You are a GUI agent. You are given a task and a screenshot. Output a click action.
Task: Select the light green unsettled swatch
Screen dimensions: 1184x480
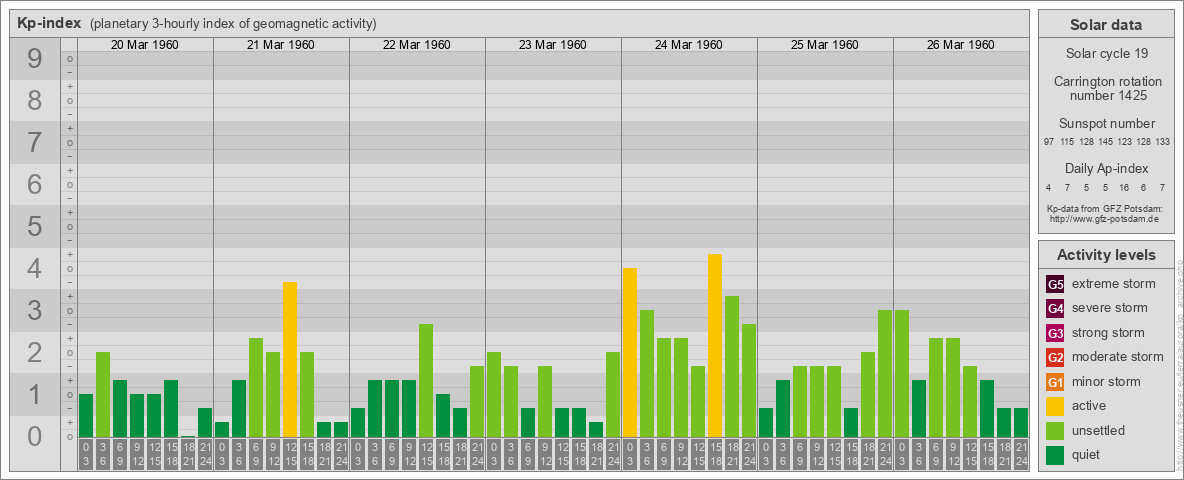point(1055,430)
